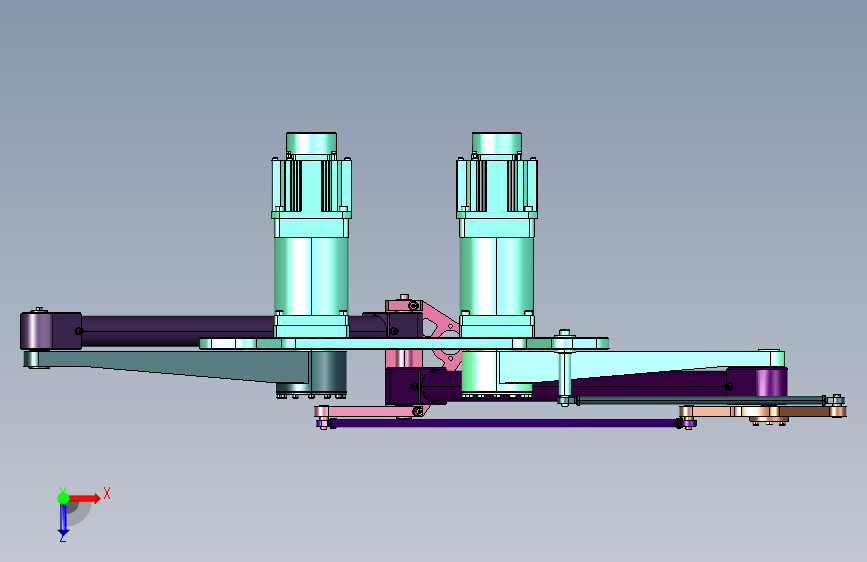867x562 pixels.
Task: Select the left cyan motor on the model
Action: [x=311, y=235]
